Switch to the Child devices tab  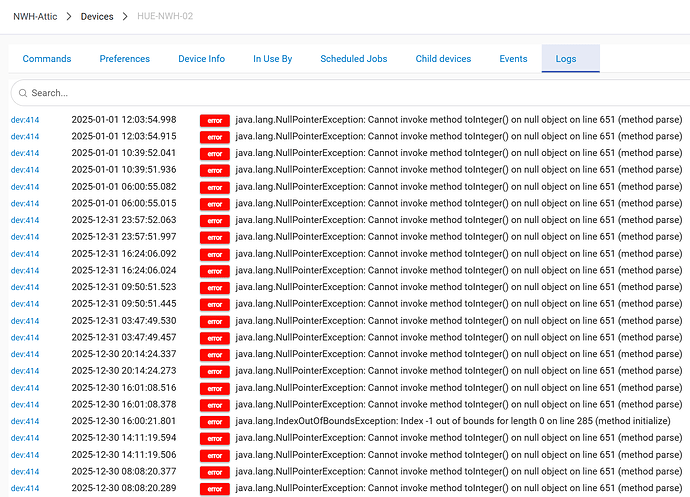443,59
